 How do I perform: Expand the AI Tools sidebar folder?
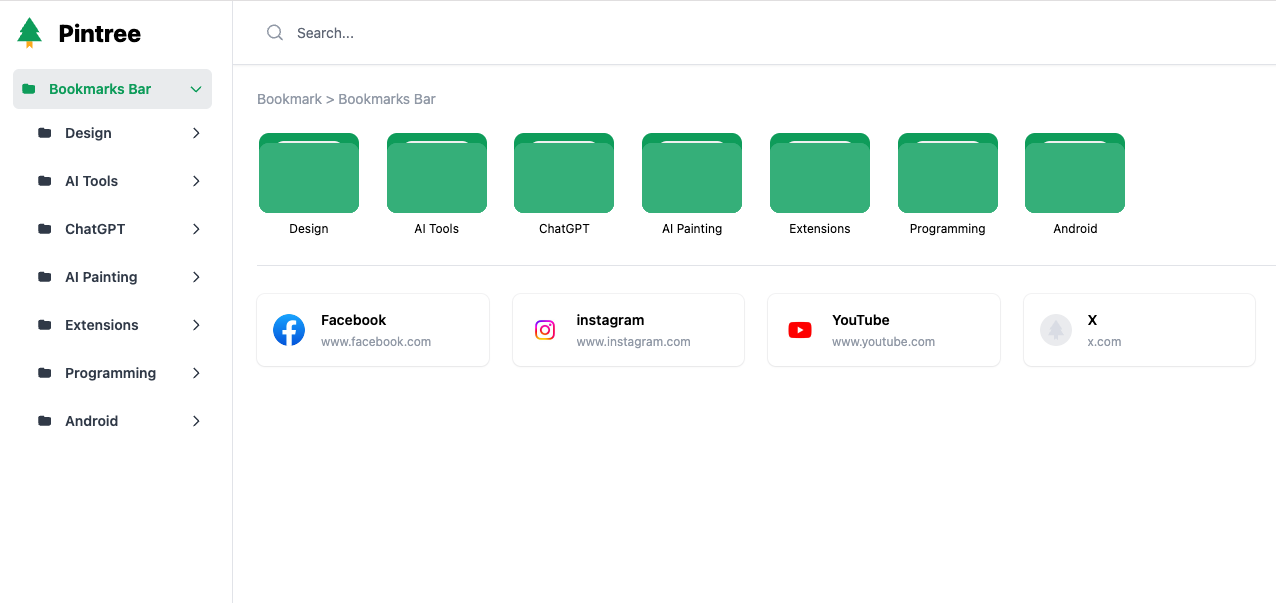click(x=196, y=181)
